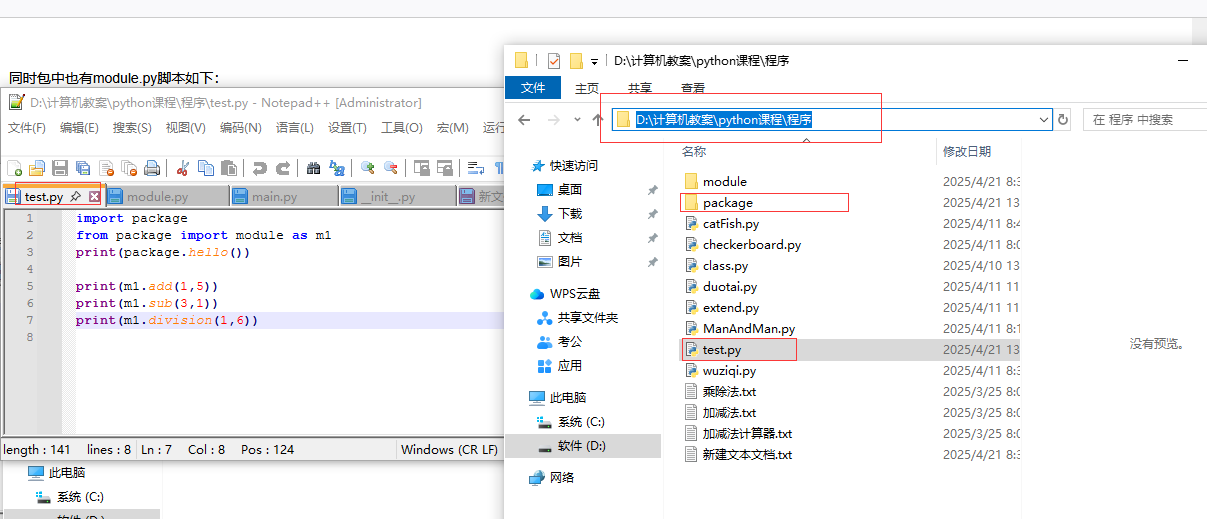Open 视图(V) menu in Notepad++
This screenshot has height=519, width=1207.
click(x=186, y=128)
